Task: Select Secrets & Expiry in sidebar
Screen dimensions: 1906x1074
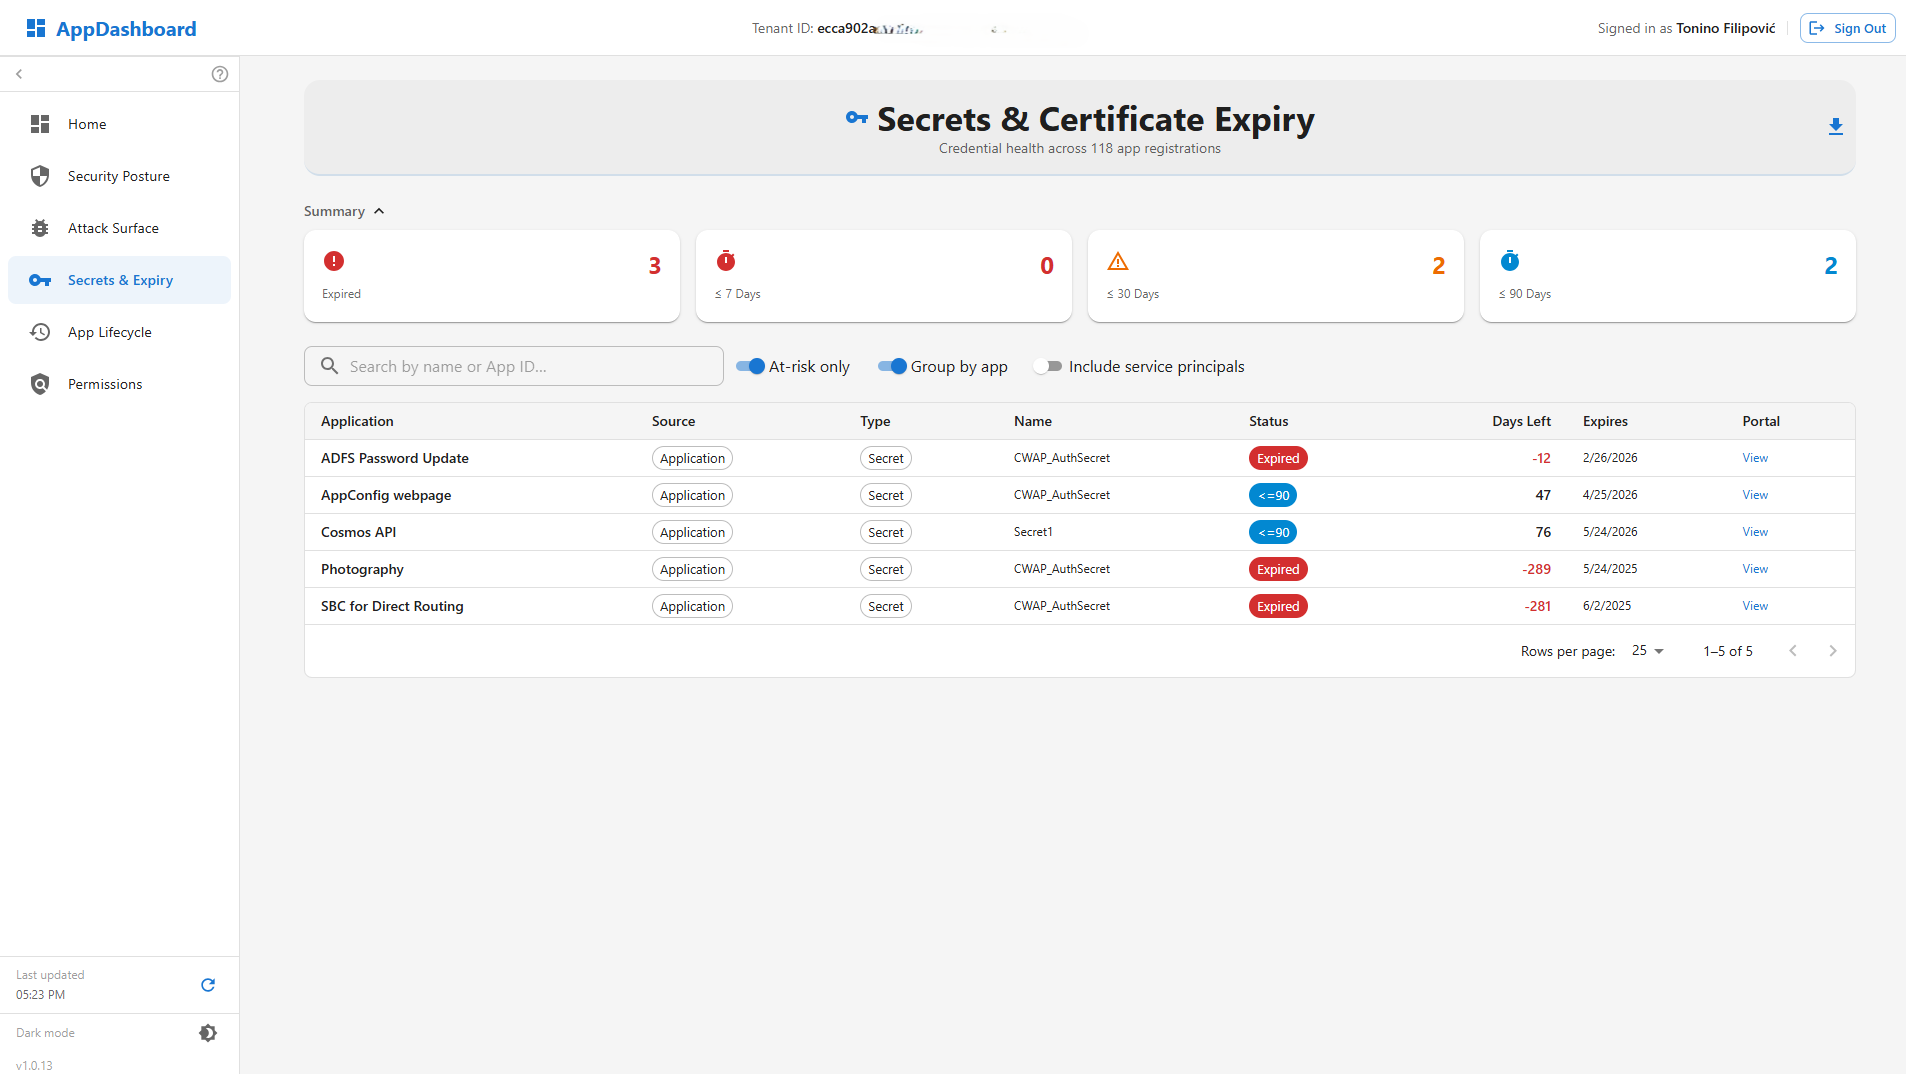Action: point(120,280)
